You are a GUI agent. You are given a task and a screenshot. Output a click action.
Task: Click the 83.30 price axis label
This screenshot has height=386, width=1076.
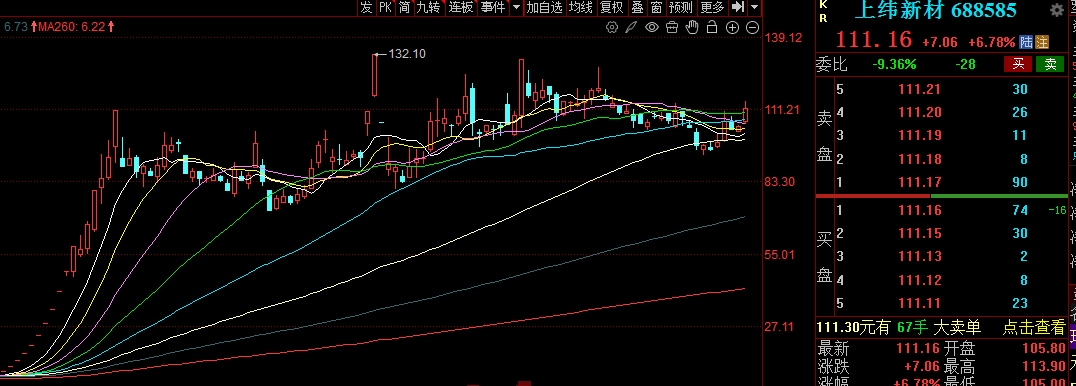pos(780,182)
